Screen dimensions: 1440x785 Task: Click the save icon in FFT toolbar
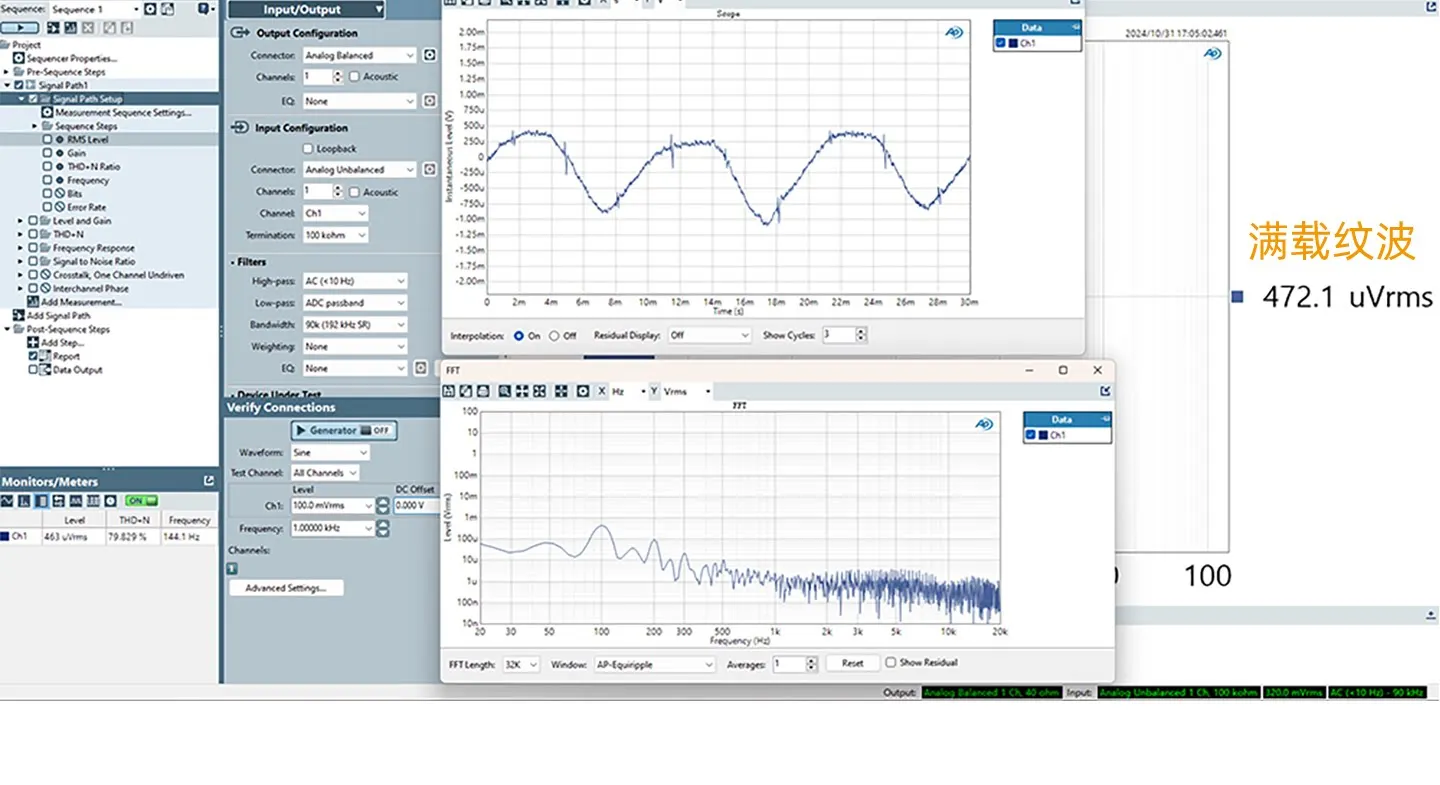(449, 391)
